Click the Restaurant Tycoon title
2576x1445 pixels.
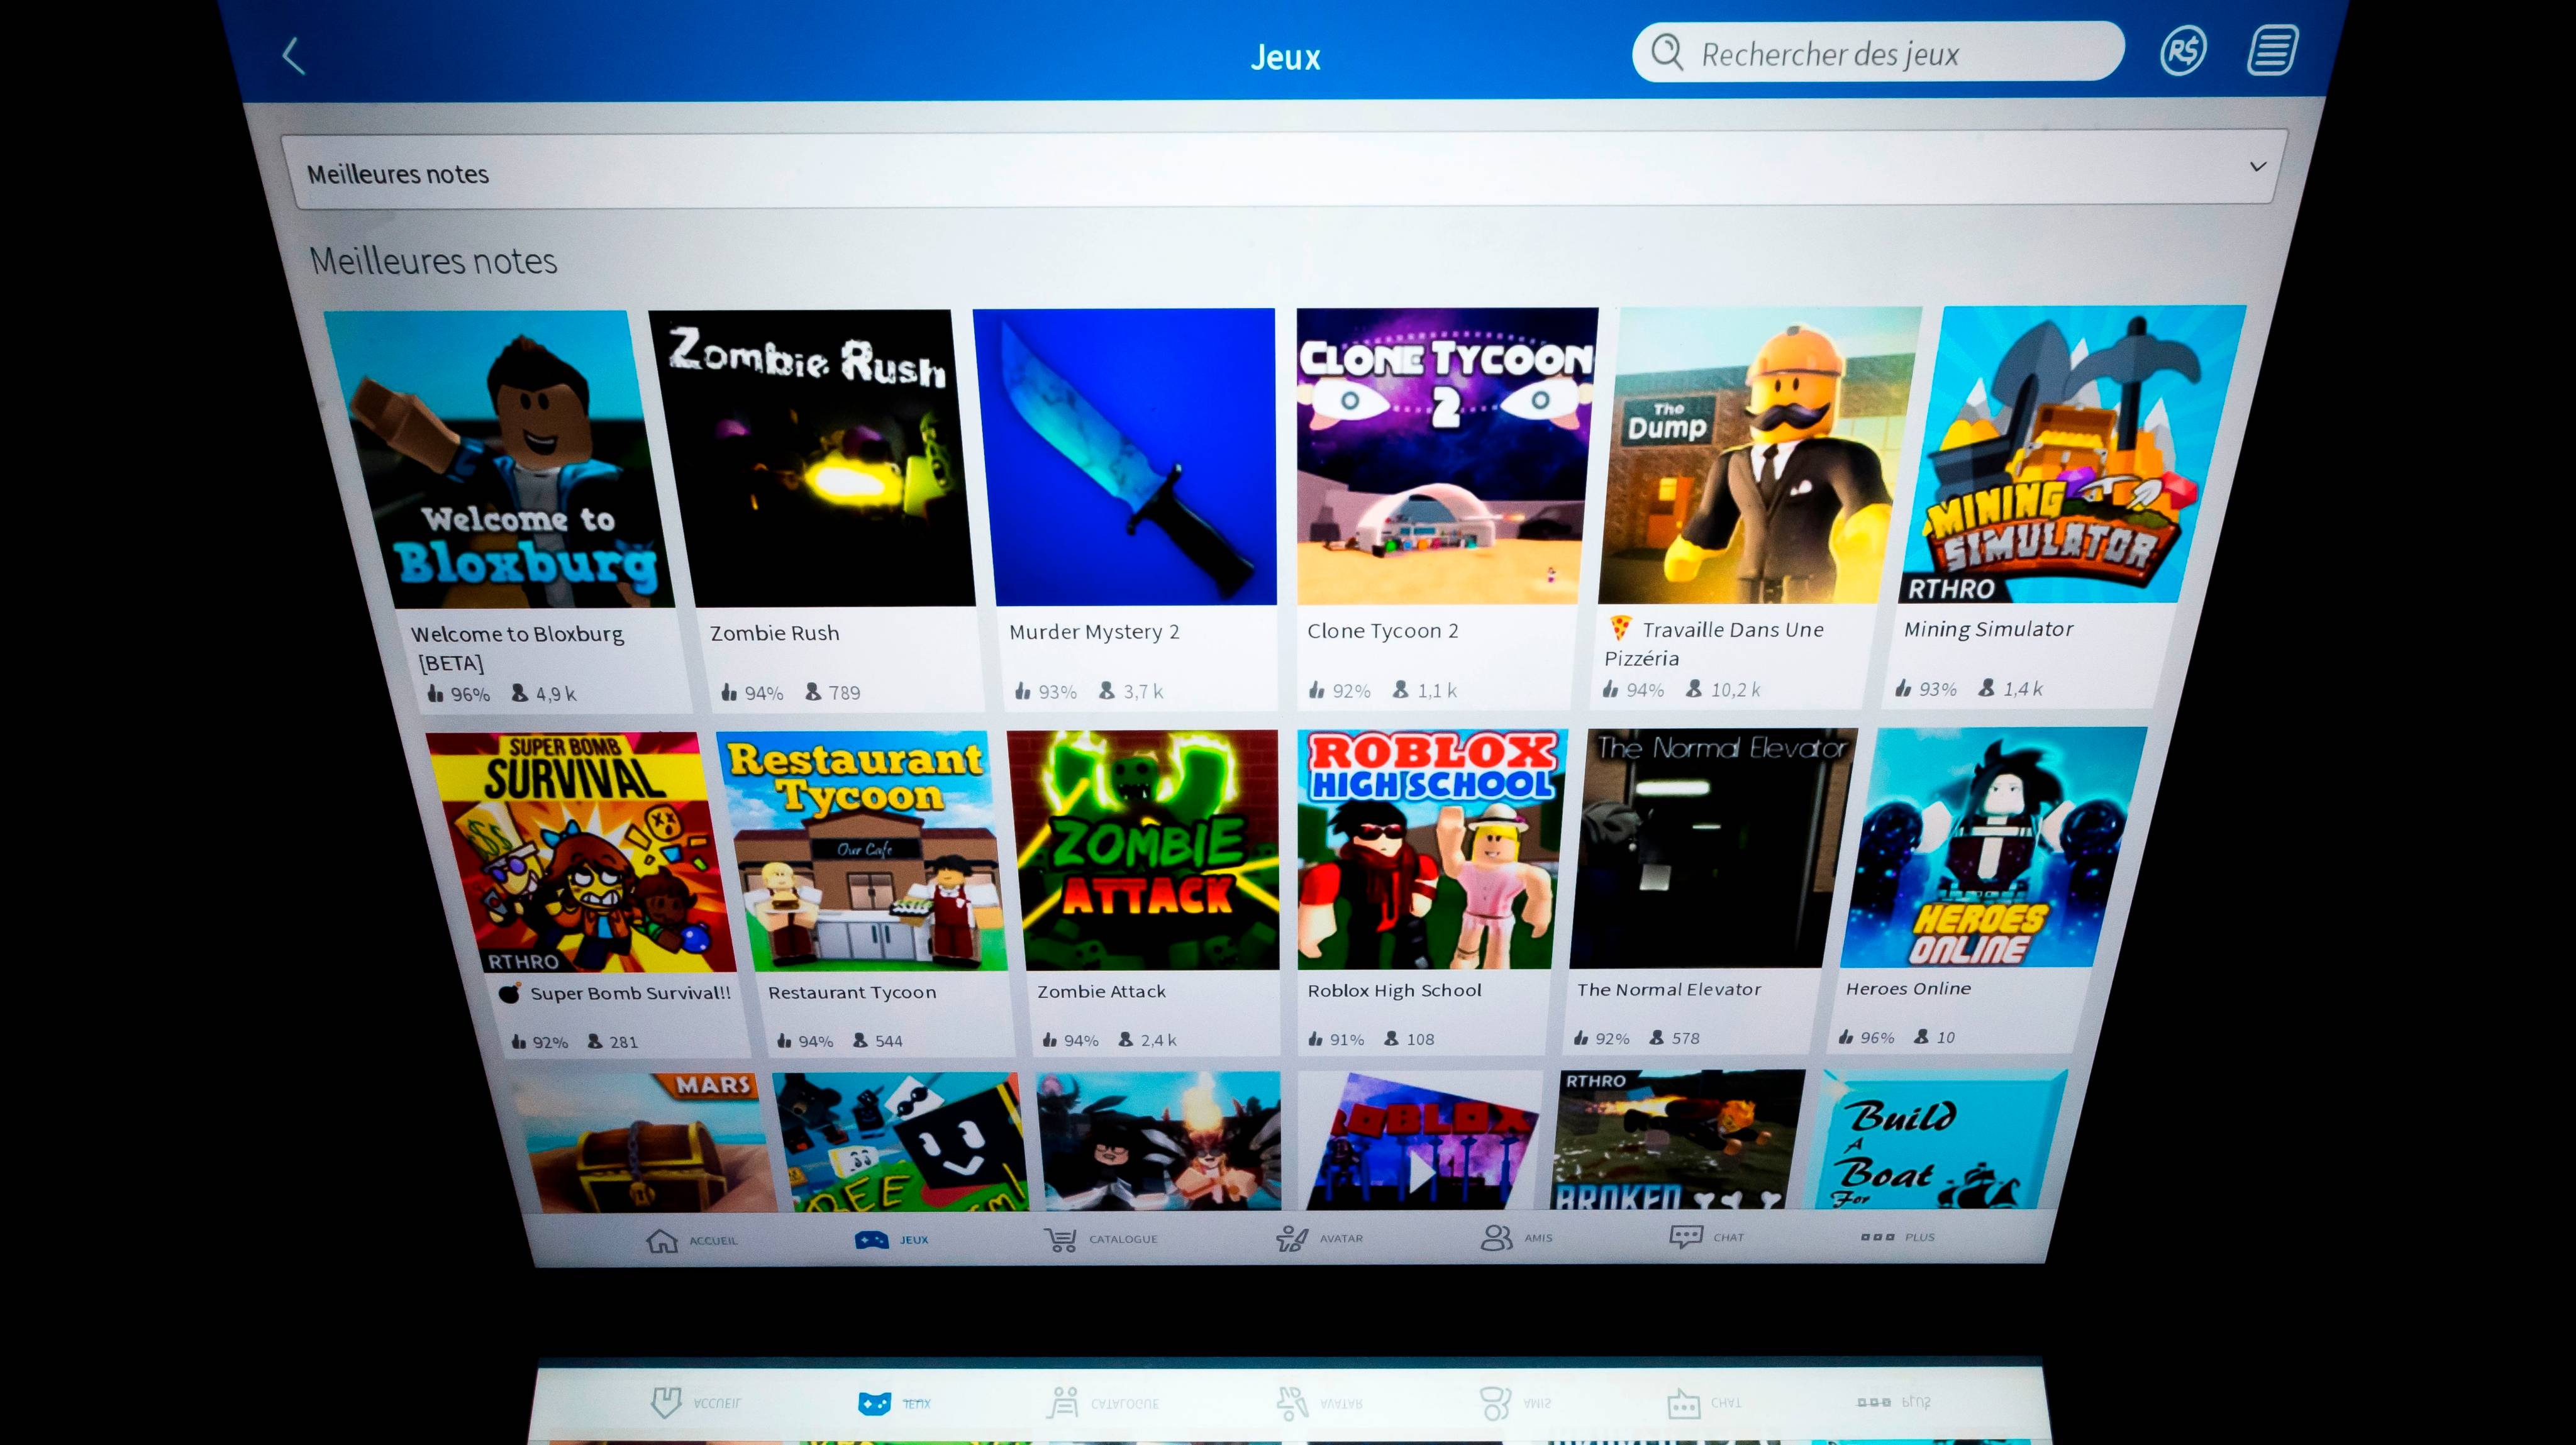click(x=852, y=993)
